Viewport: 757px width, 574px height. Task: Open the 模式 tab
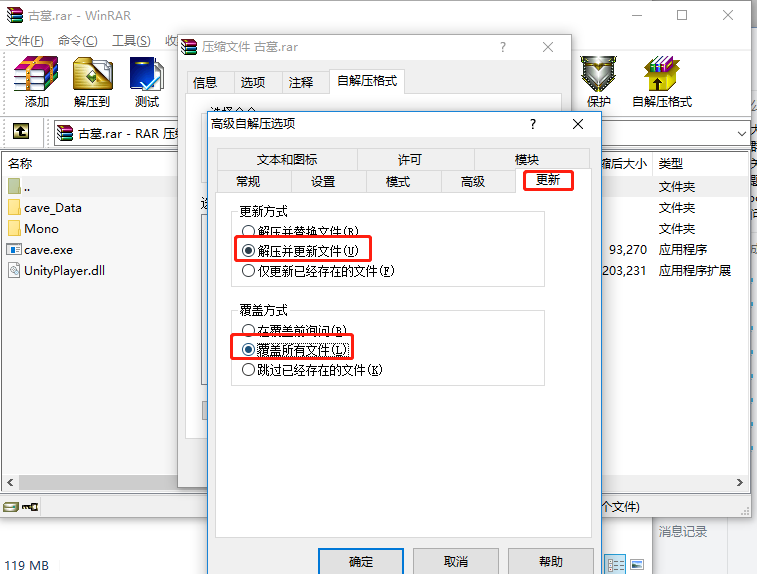(398, 182)
